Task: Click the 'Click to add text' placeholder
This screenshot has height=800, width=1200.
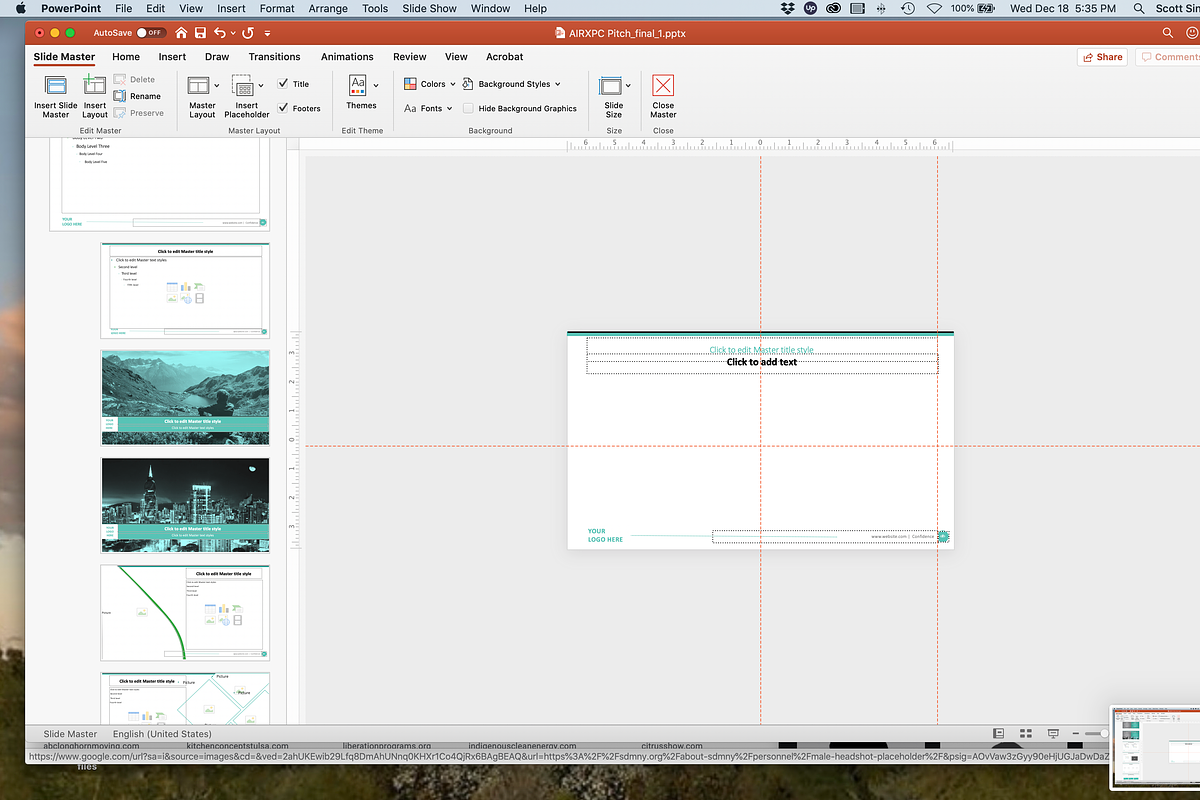Action: pyautogui.click(x=762, y=363)
